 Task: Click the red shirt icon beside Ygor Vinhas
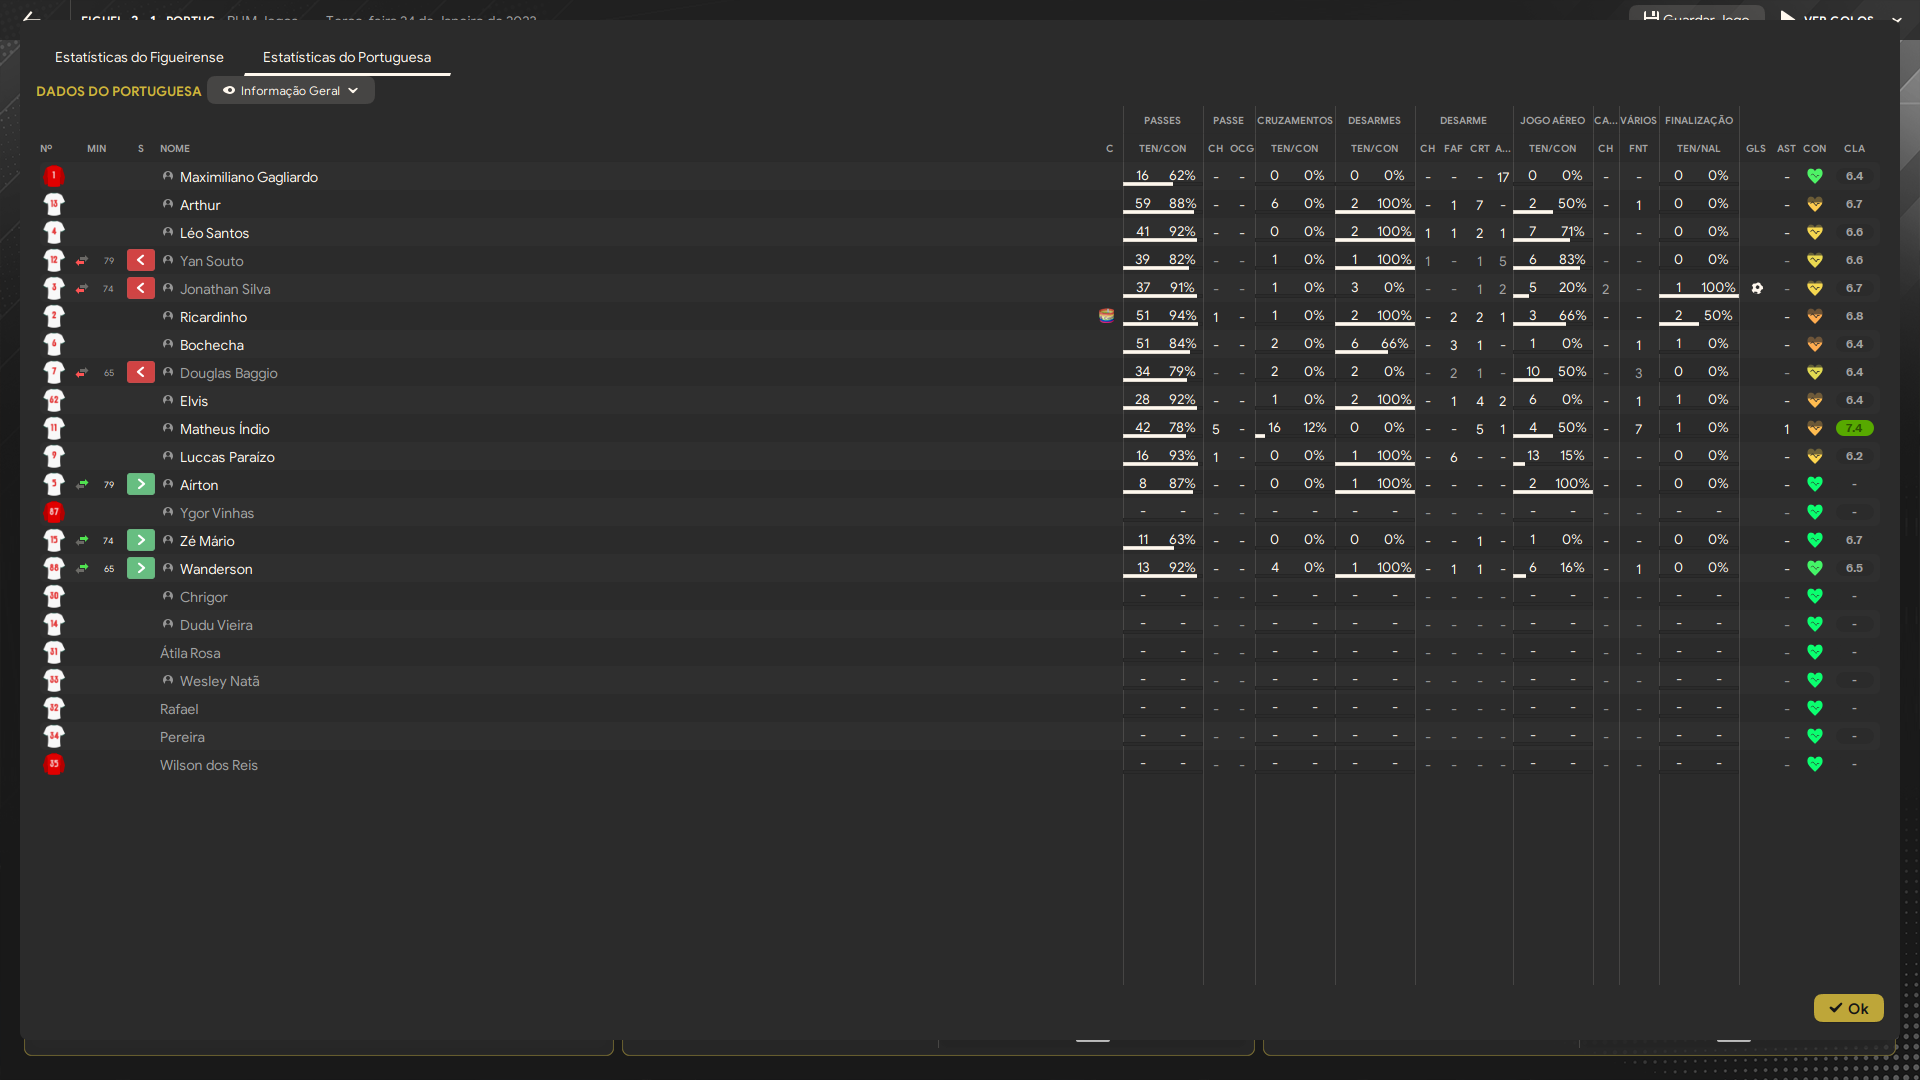[x=54, y=512]
